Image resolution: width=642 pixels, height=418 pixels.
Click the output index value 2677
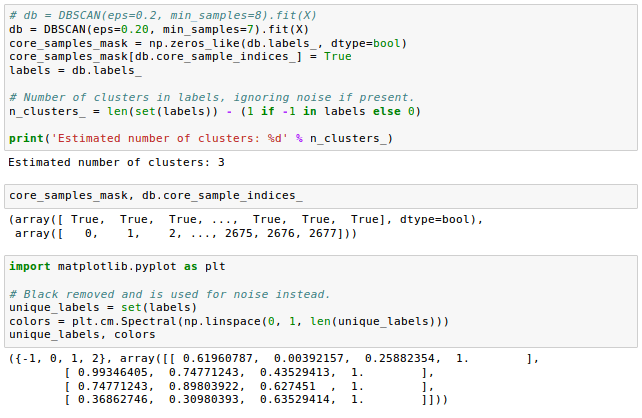click(323, 233)
